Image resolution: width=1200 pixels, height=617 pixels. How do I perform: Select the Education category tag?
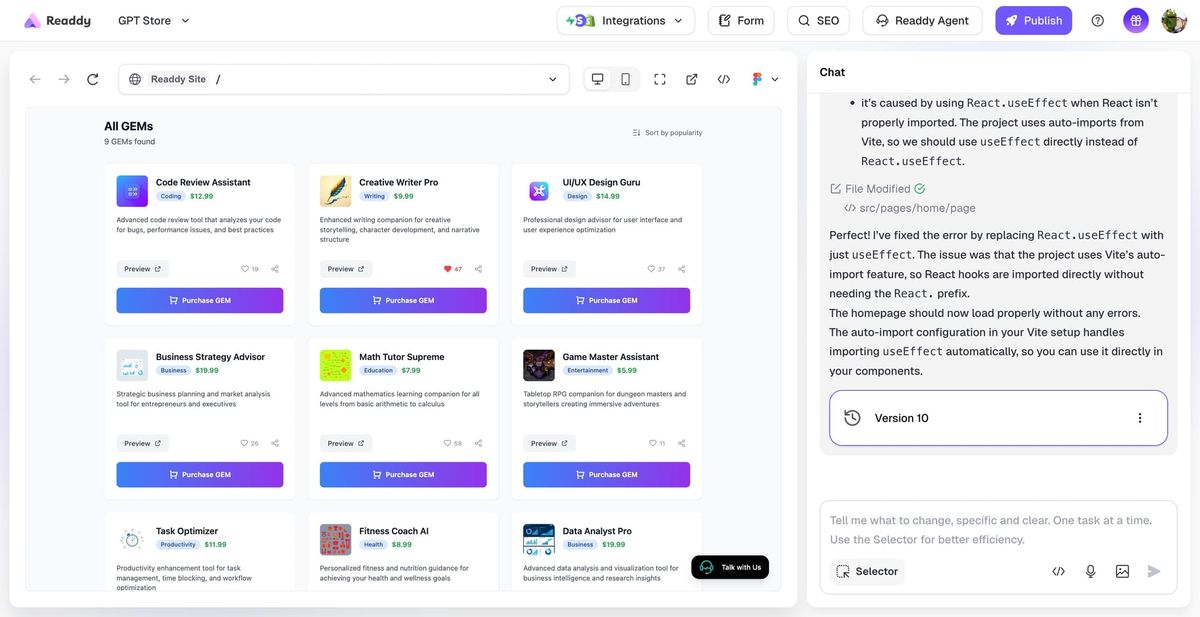pyautogui.click(x=378, y=370)
